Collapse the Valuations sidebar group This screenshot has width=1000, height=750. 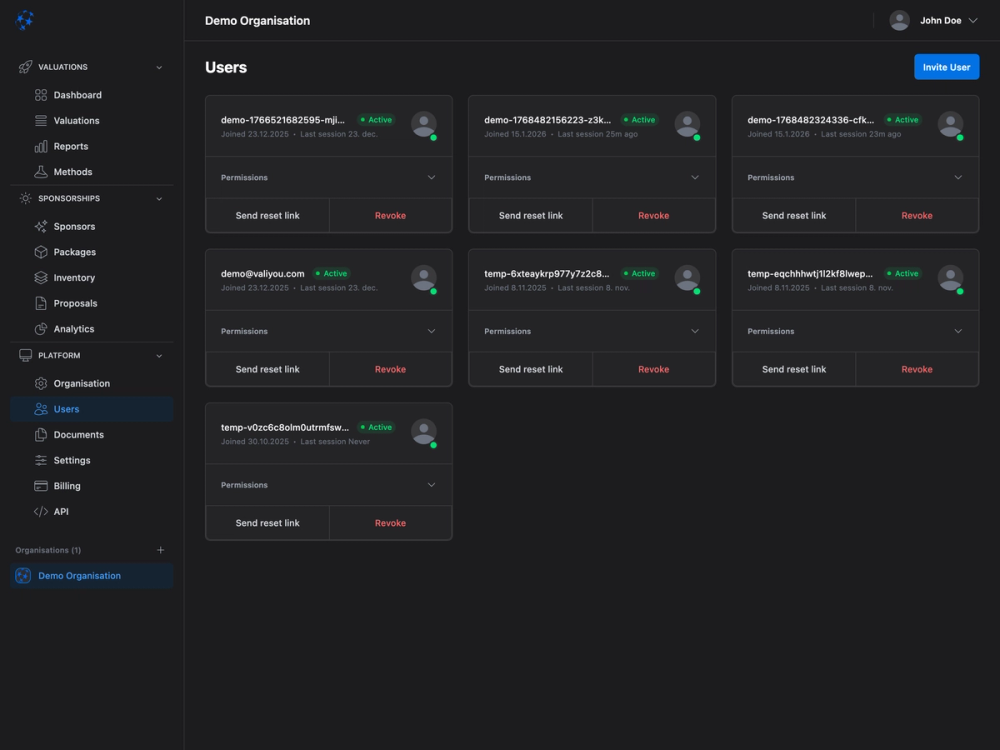pyautogui.click(x=158, y=67)
